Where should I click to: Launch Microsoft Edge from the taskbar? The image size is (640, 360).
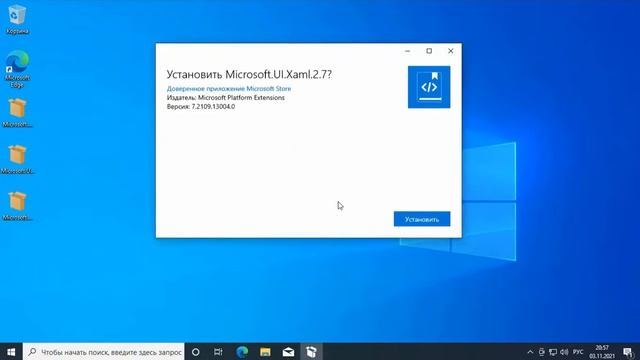click(242, 352)
